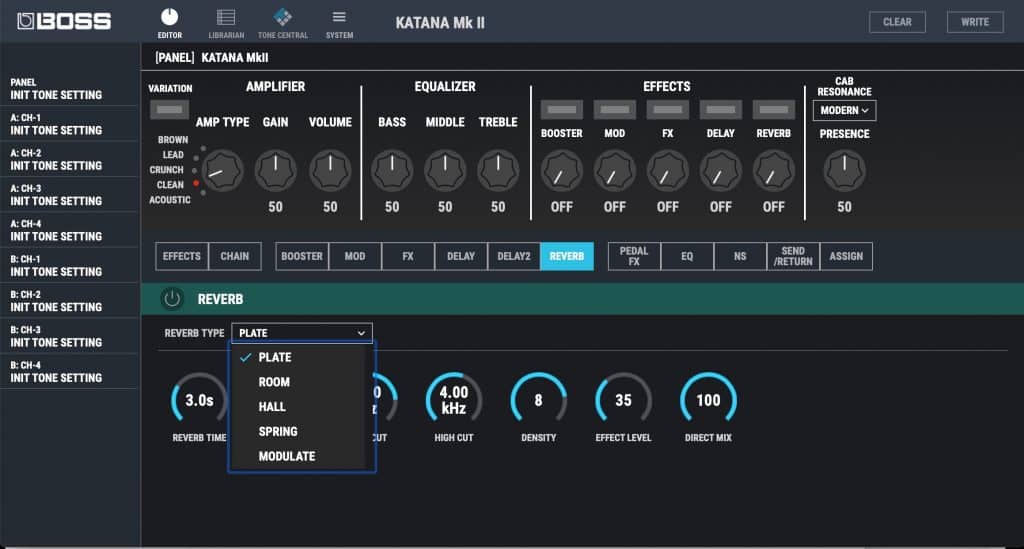Switch to the Booster tab
Image resolution: width=1024 pixels, height=549 pixels.
(x=302, y=257)
